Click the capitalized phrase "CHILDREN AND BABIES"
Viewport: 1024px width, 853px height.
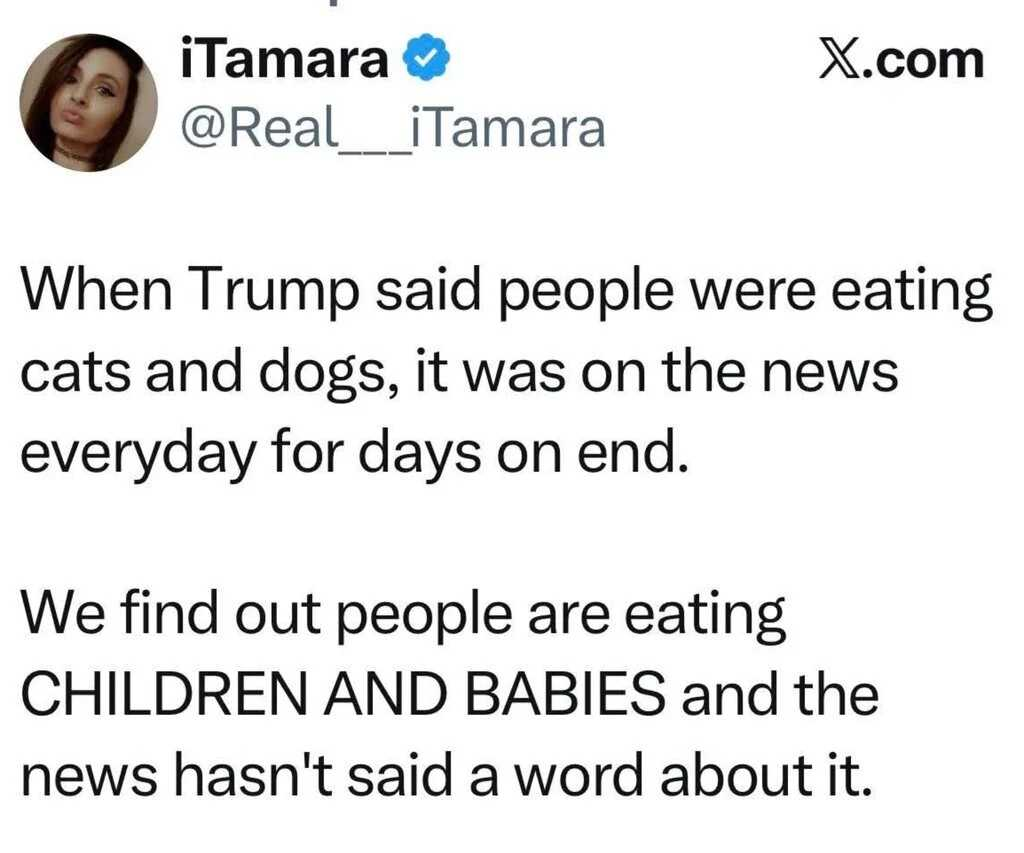[x=344, y=695]
